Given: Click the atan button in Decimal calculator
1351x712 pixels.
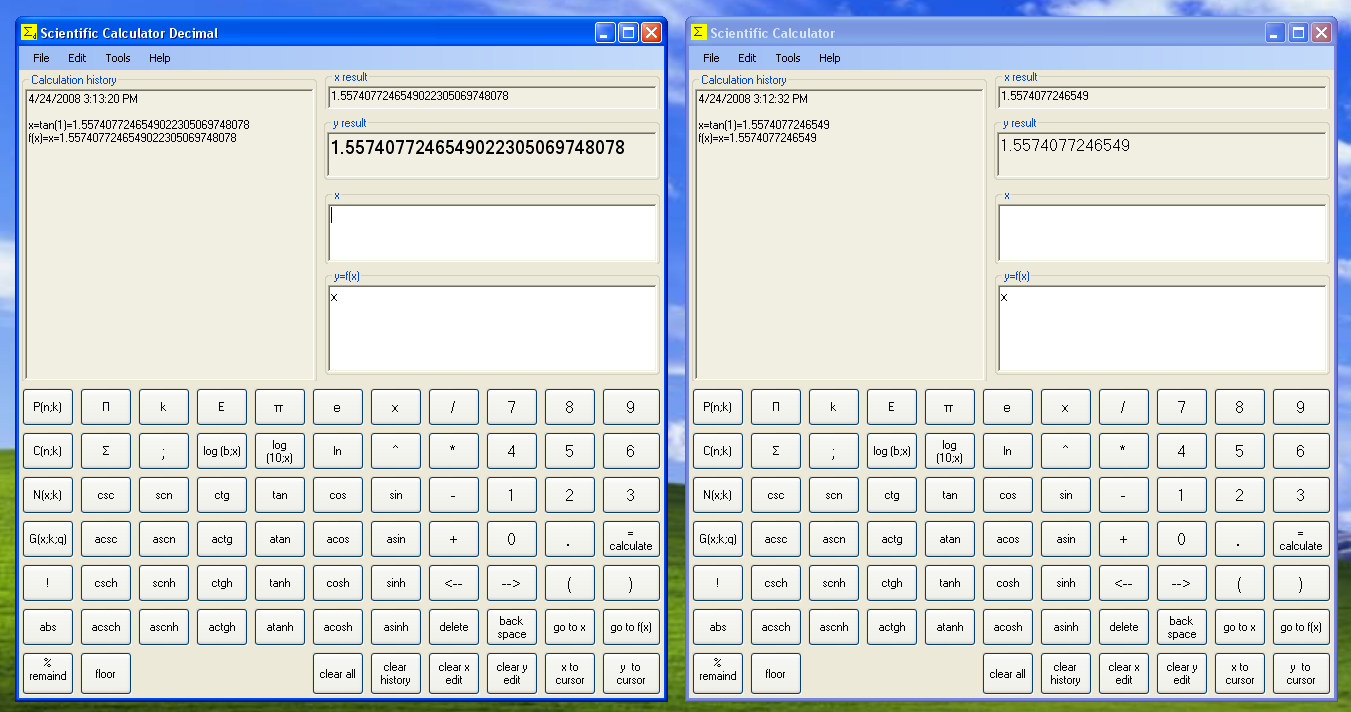Looking at the screenshot, I should coord(280,539).
